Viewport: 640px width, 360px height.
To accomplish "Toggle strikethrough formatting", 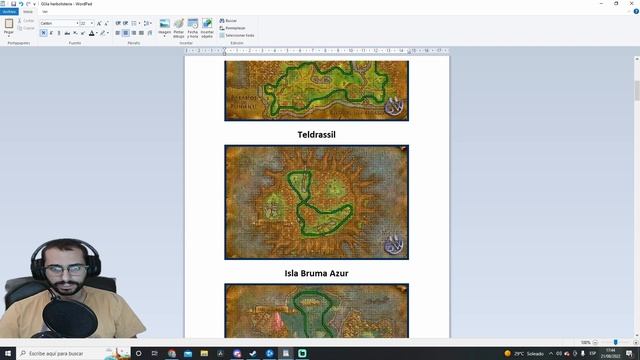I will click(67, 33).
